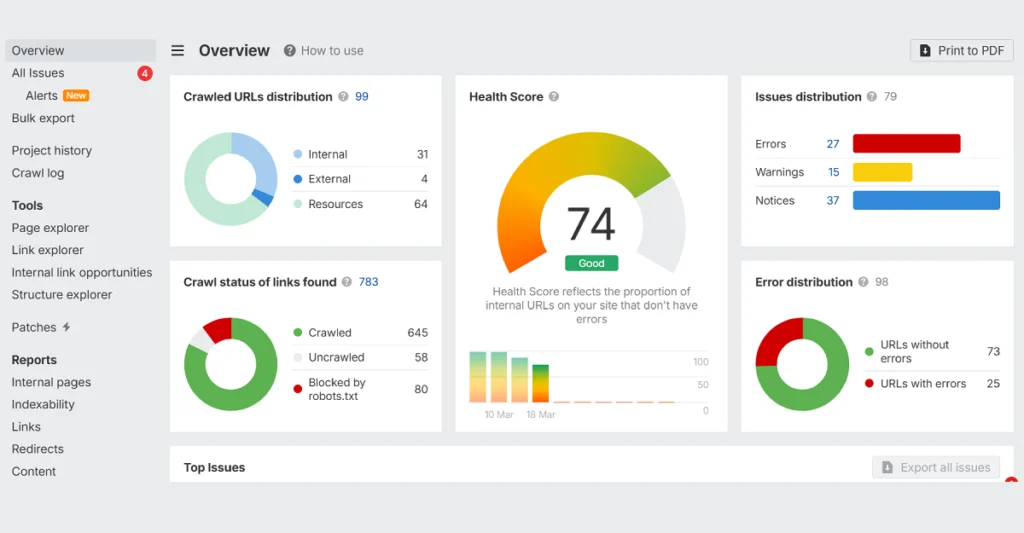Click the 783 links found count
1024x533 pixels.
(x=368, y=282)
